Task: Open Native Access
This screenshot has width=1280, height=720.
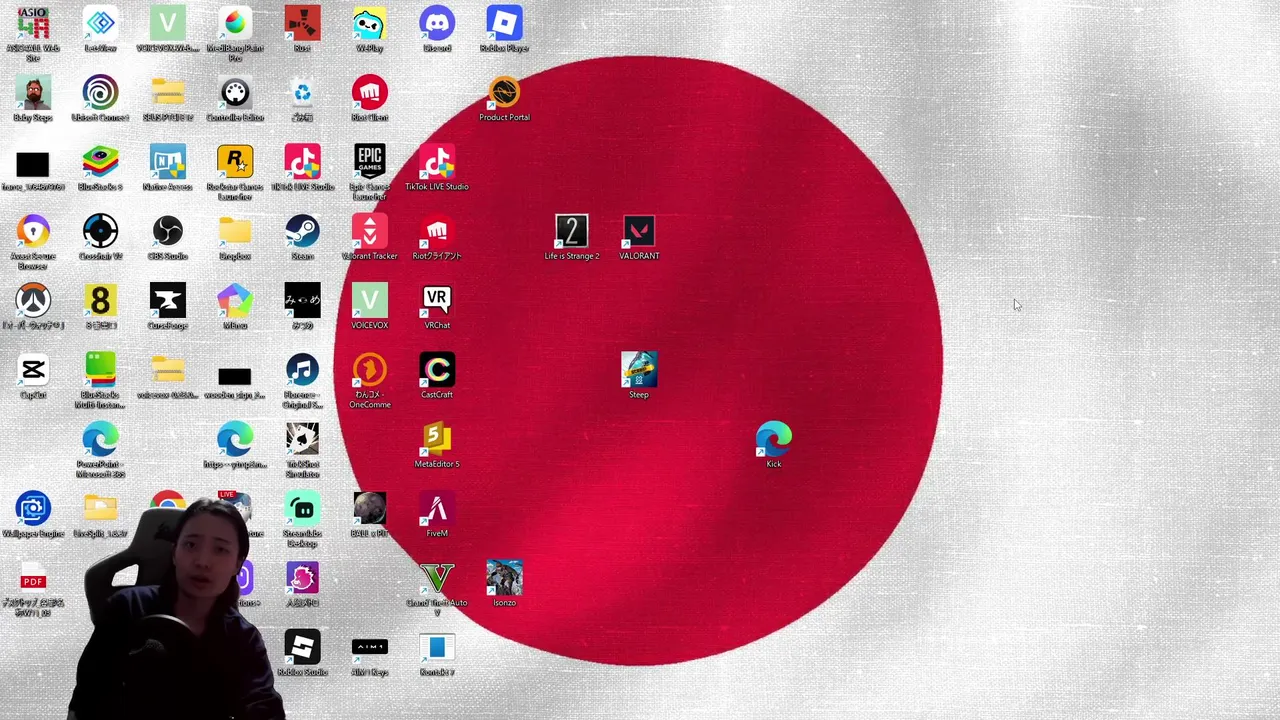Action: [168, 162]
